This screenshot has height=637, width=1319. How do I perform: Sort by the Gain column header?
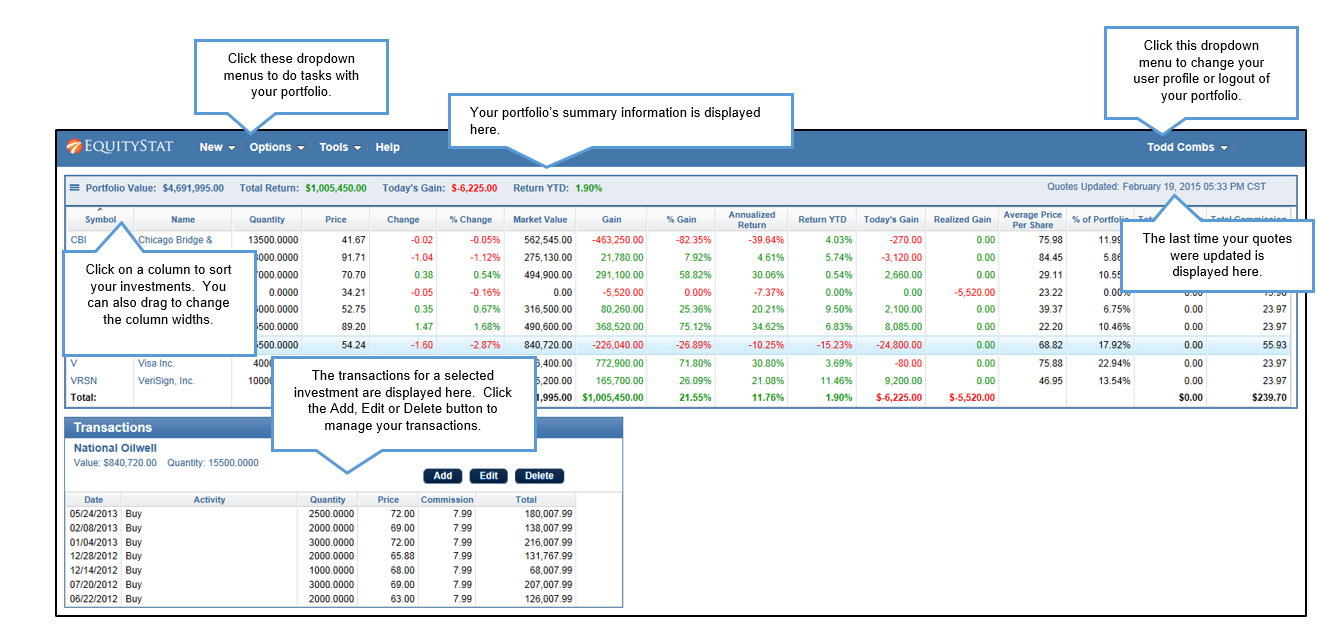click(x=612, y=219)
